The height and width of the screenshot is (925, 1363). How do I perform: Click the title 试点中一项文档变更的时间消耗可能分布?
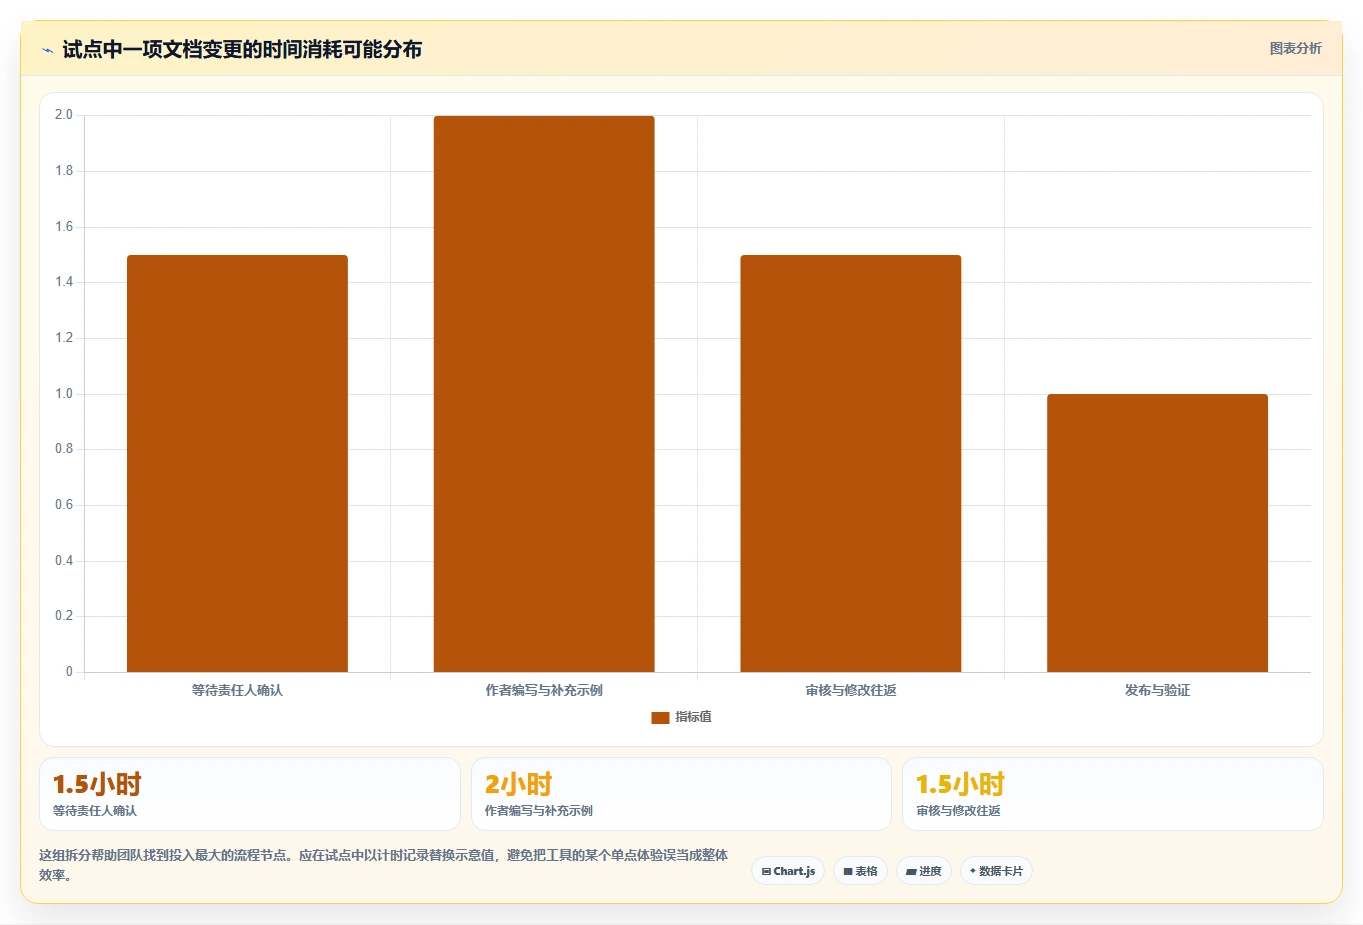(242, 49)
